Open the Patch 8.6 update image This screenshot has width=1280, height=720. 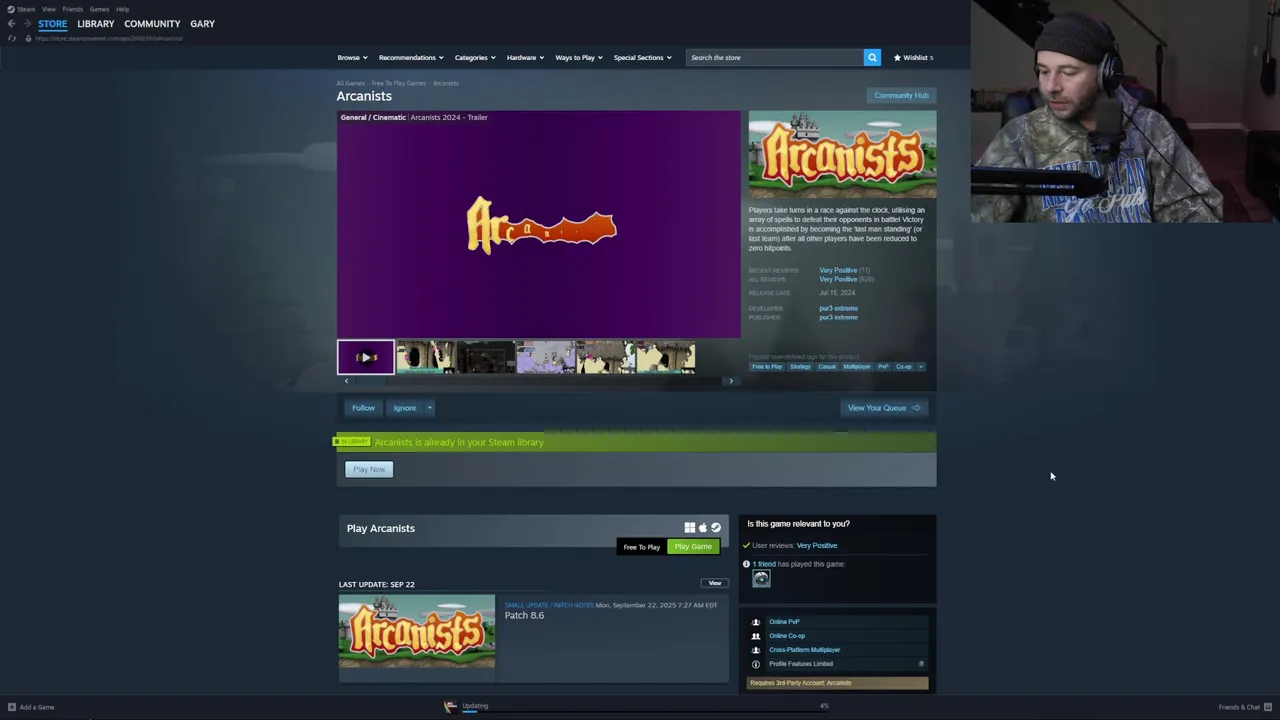coord(416,631)
